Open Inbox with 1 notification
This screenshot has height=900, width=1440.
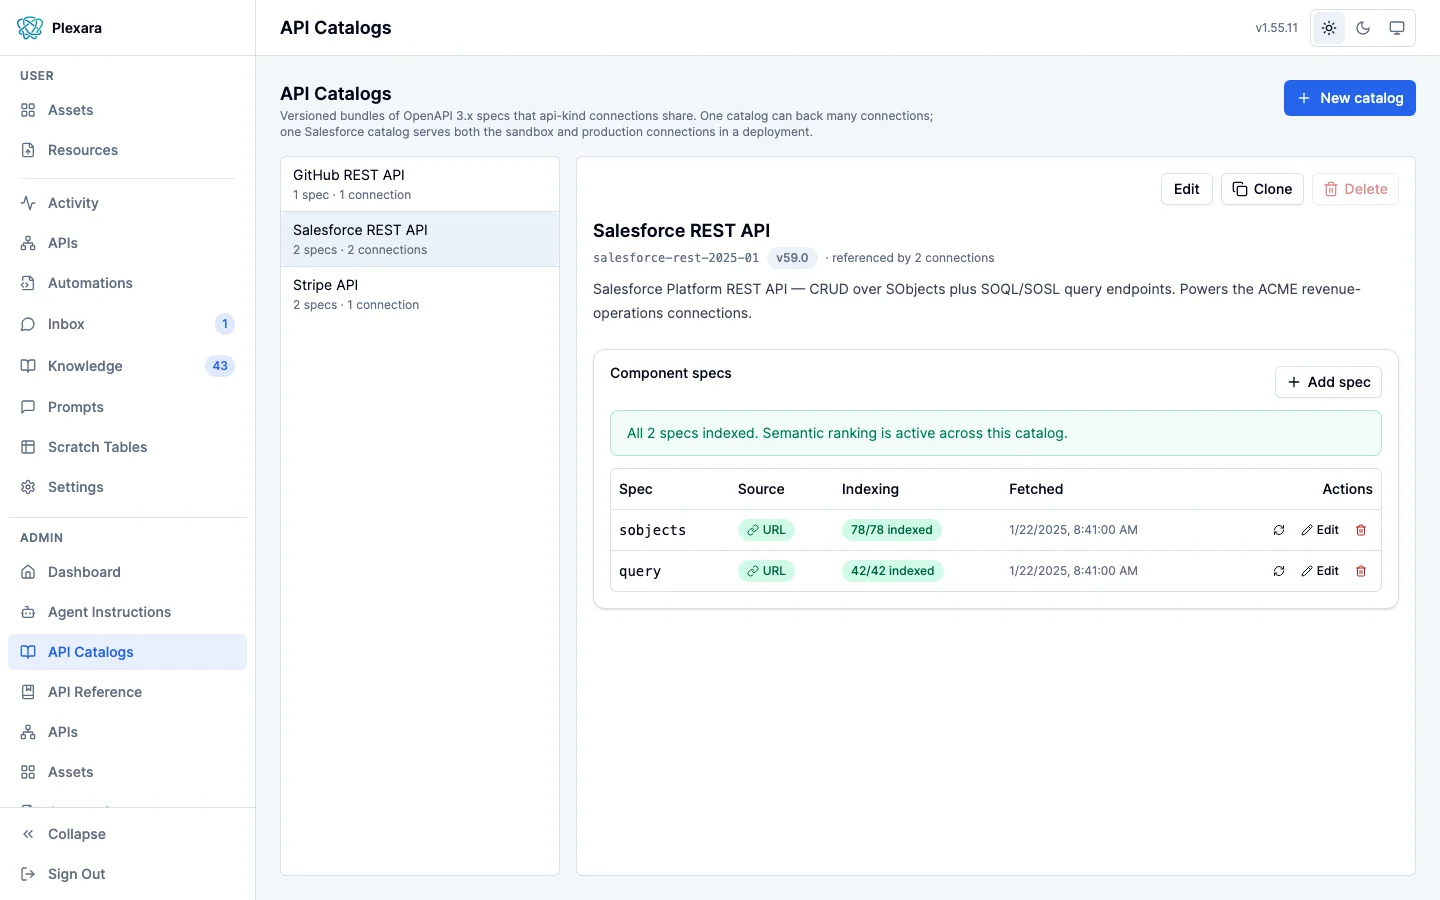tap(127, 324)
